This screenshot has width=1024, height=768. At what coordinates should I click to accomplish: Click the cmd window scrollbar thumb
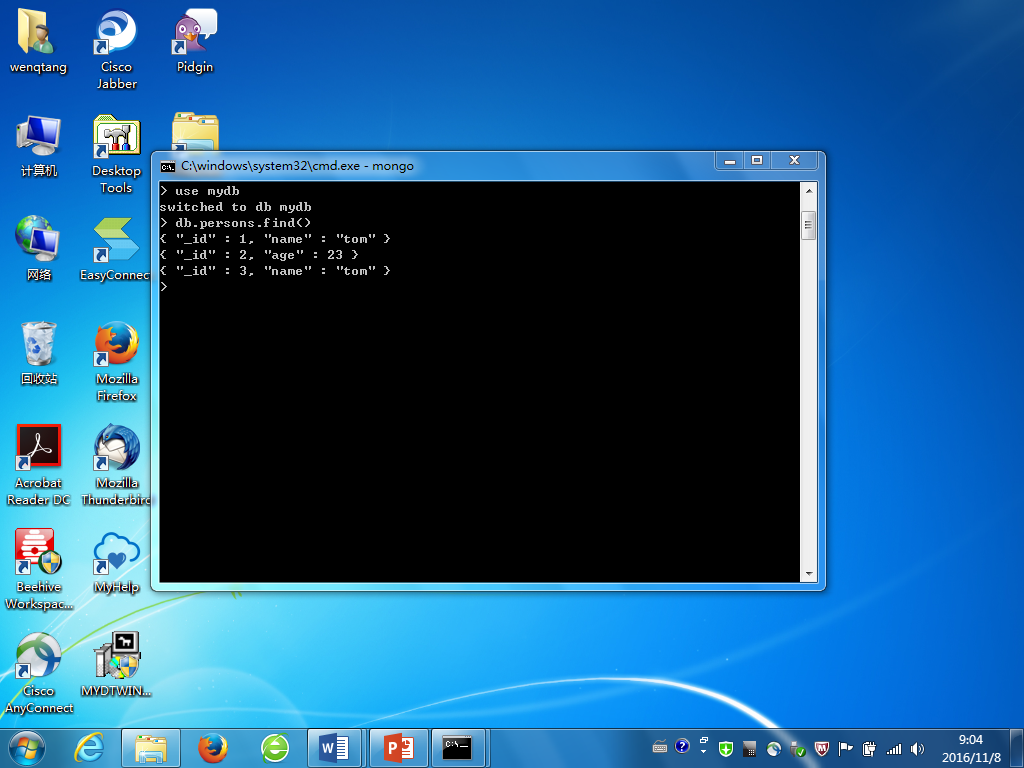click(x=808, y=226)
